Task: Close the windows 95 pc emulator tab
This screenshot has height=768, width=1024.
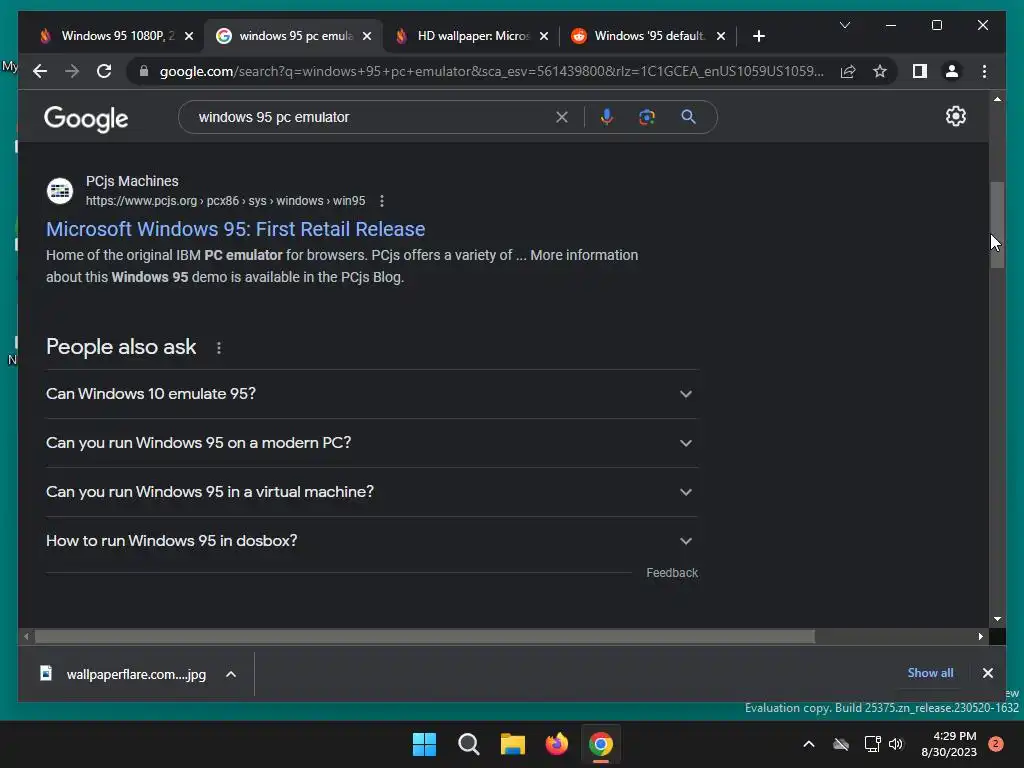Action: click(x=367, y=37)
